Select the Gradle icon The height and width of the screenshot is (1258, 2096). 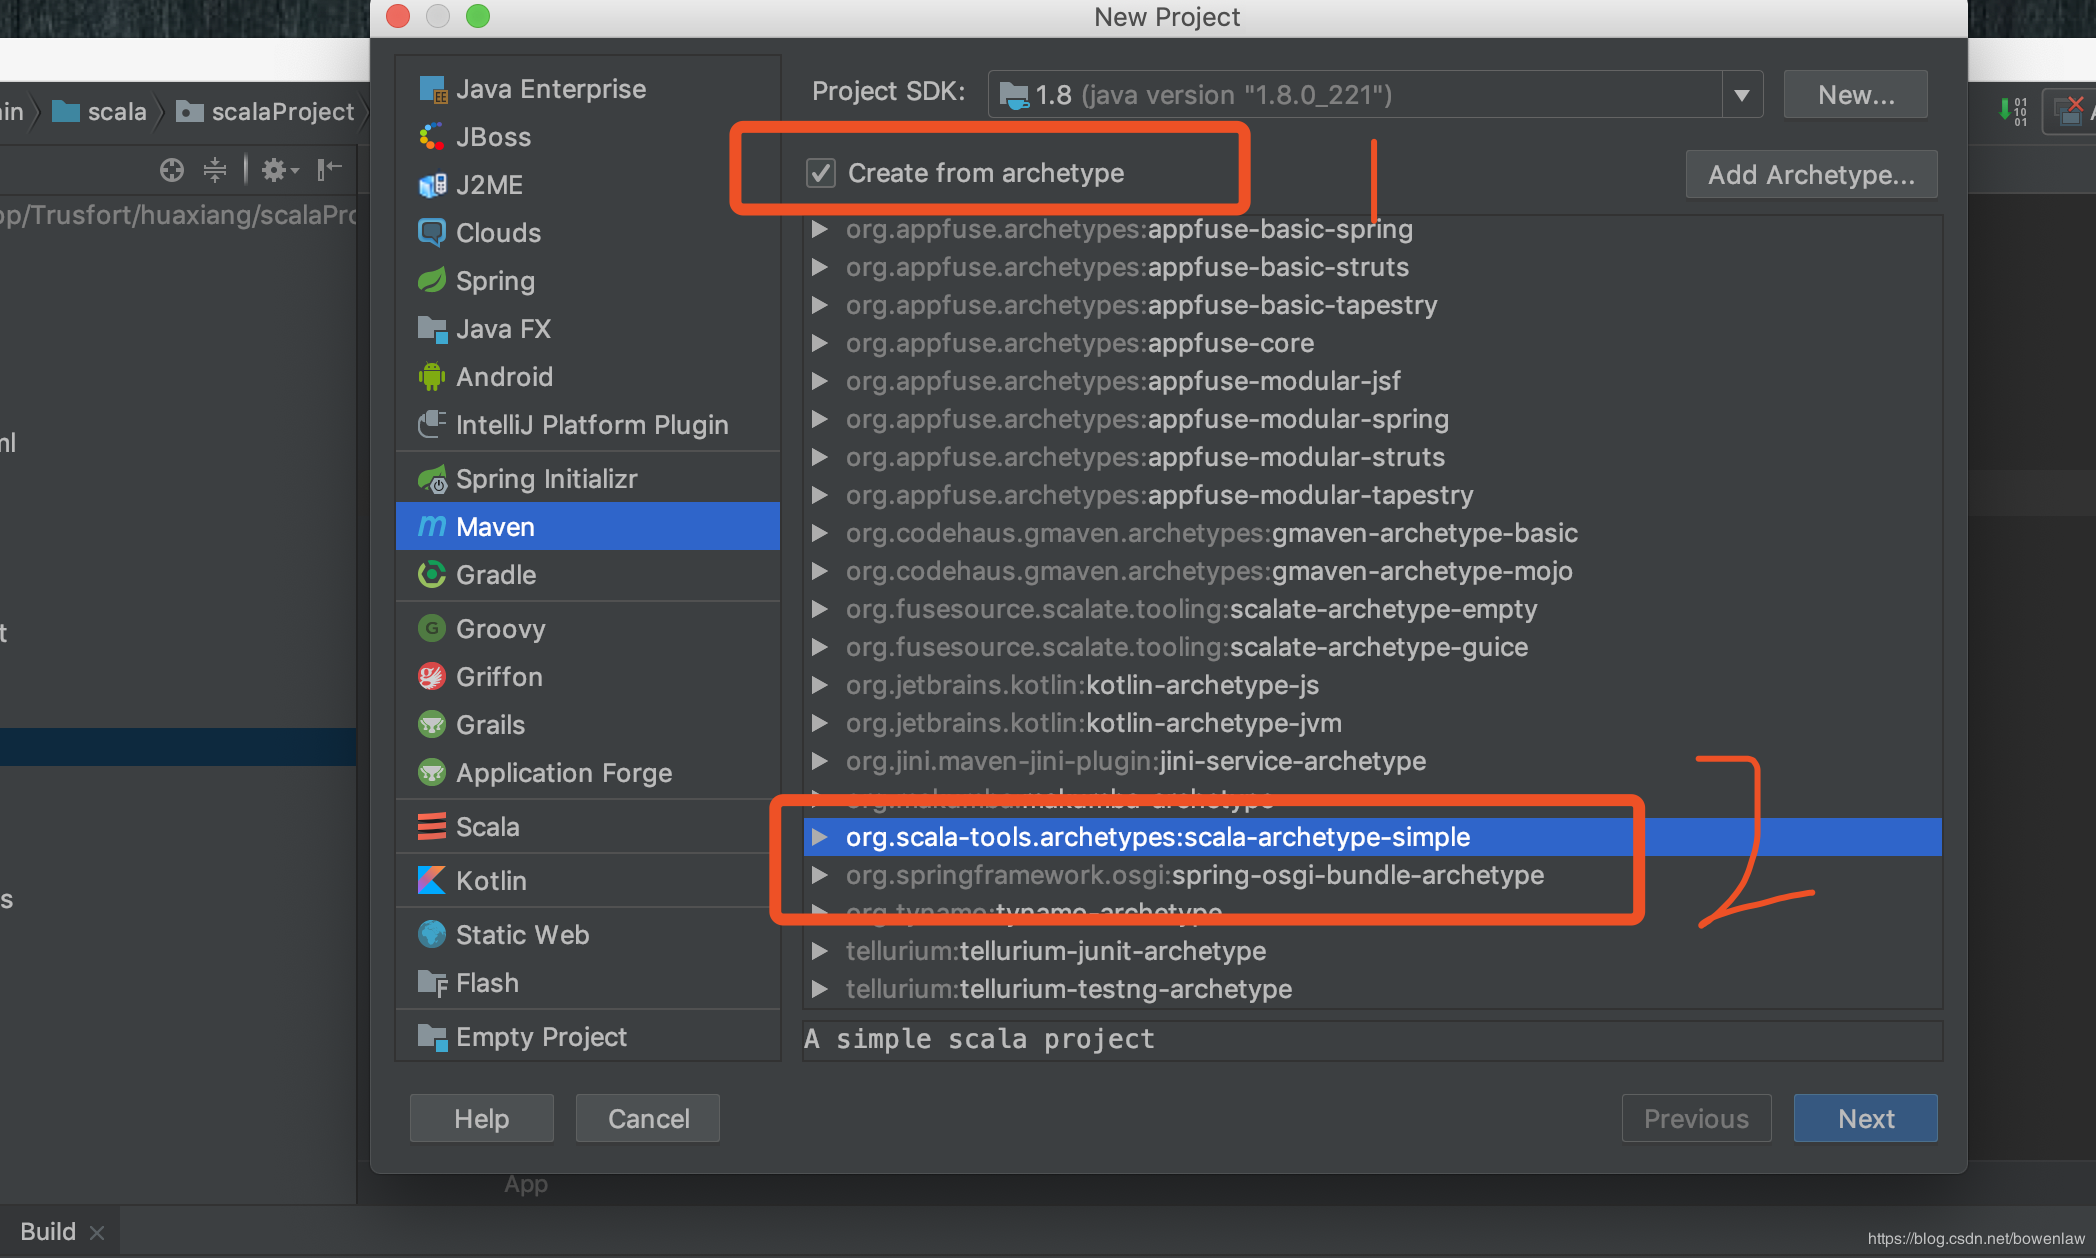point(432,575)
